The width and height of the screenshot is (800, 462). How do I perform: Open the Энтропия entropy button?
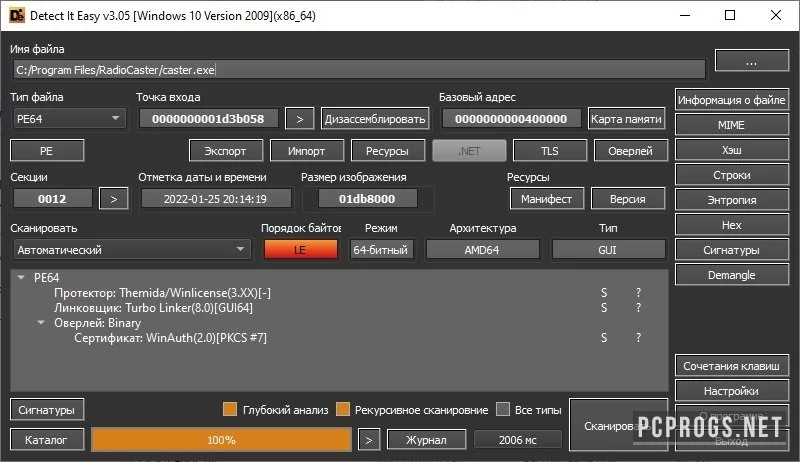732,200
